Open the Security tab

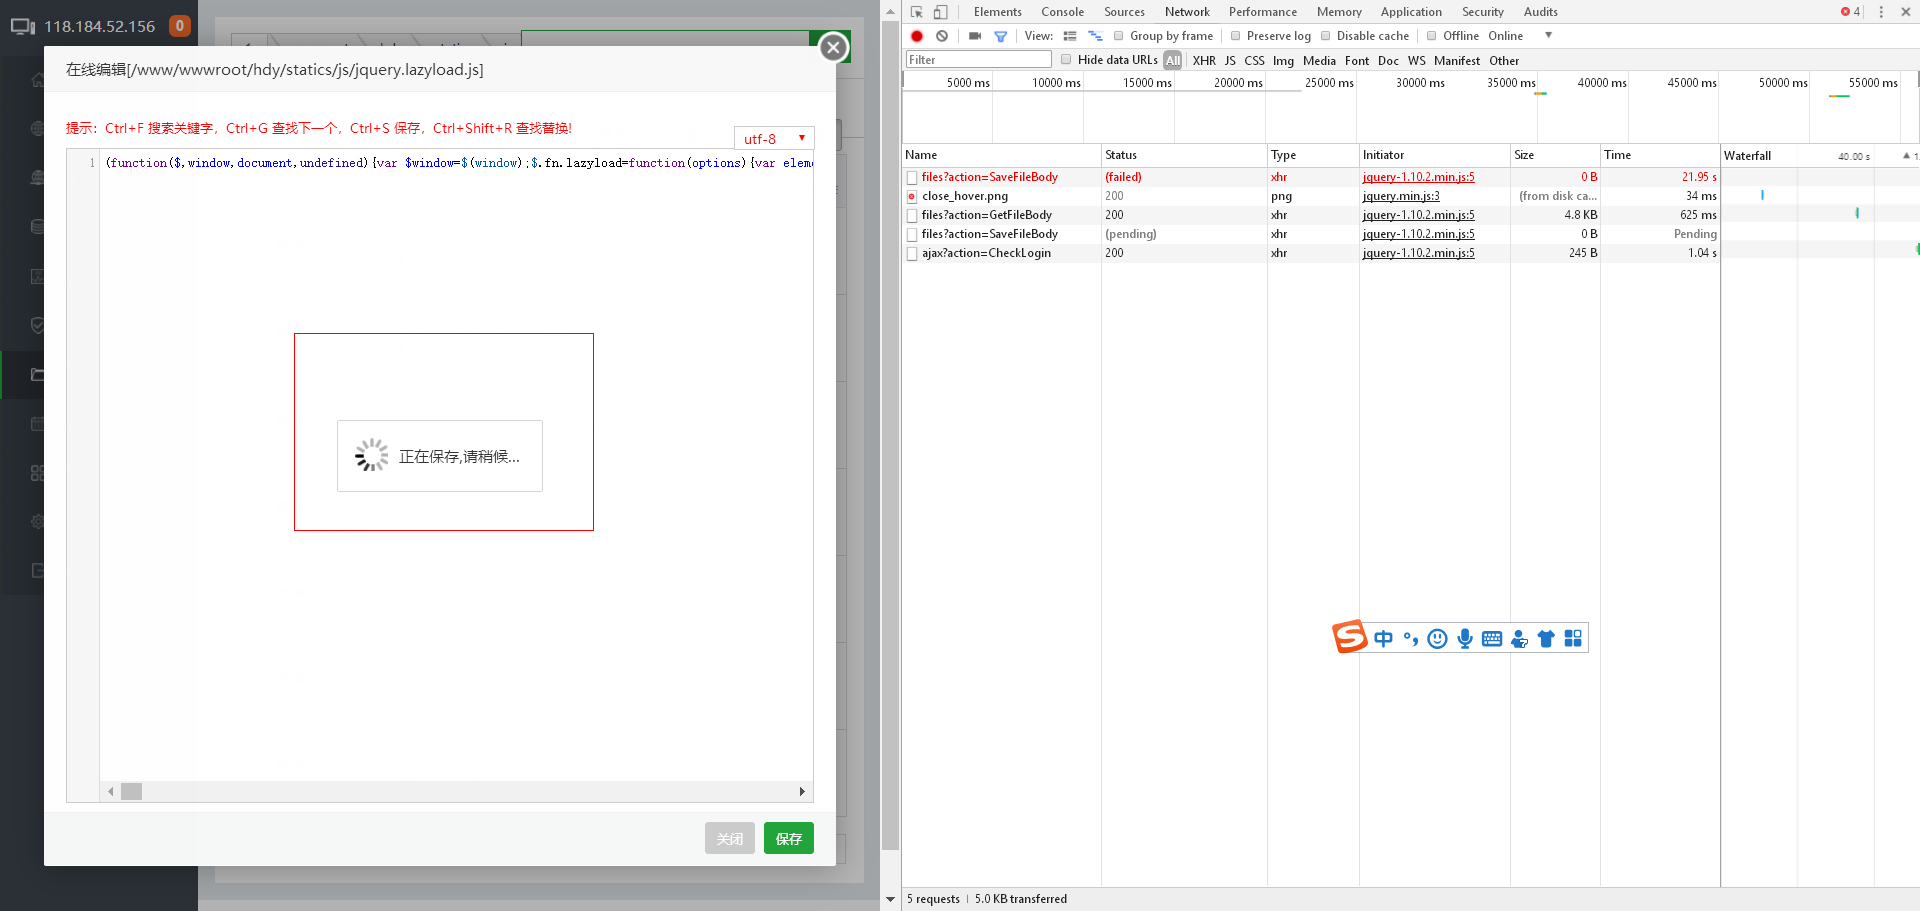[x=1483, y=12]
